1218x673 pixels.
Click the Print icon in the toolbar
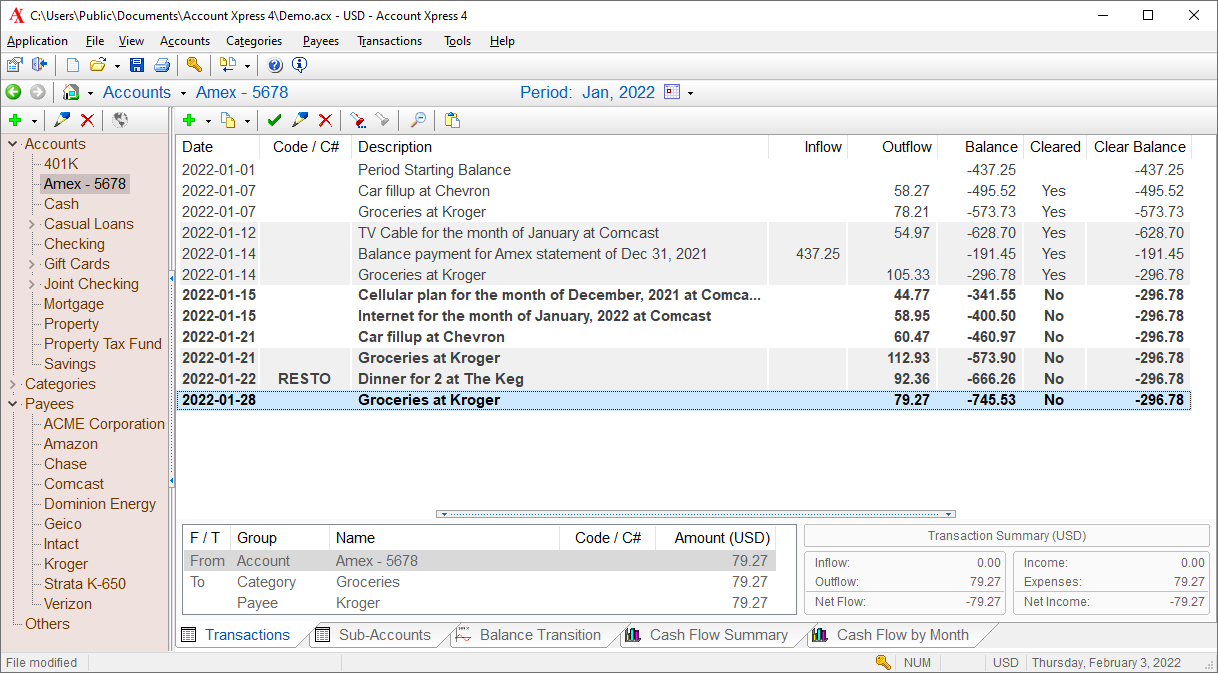(x=161, y=65)
